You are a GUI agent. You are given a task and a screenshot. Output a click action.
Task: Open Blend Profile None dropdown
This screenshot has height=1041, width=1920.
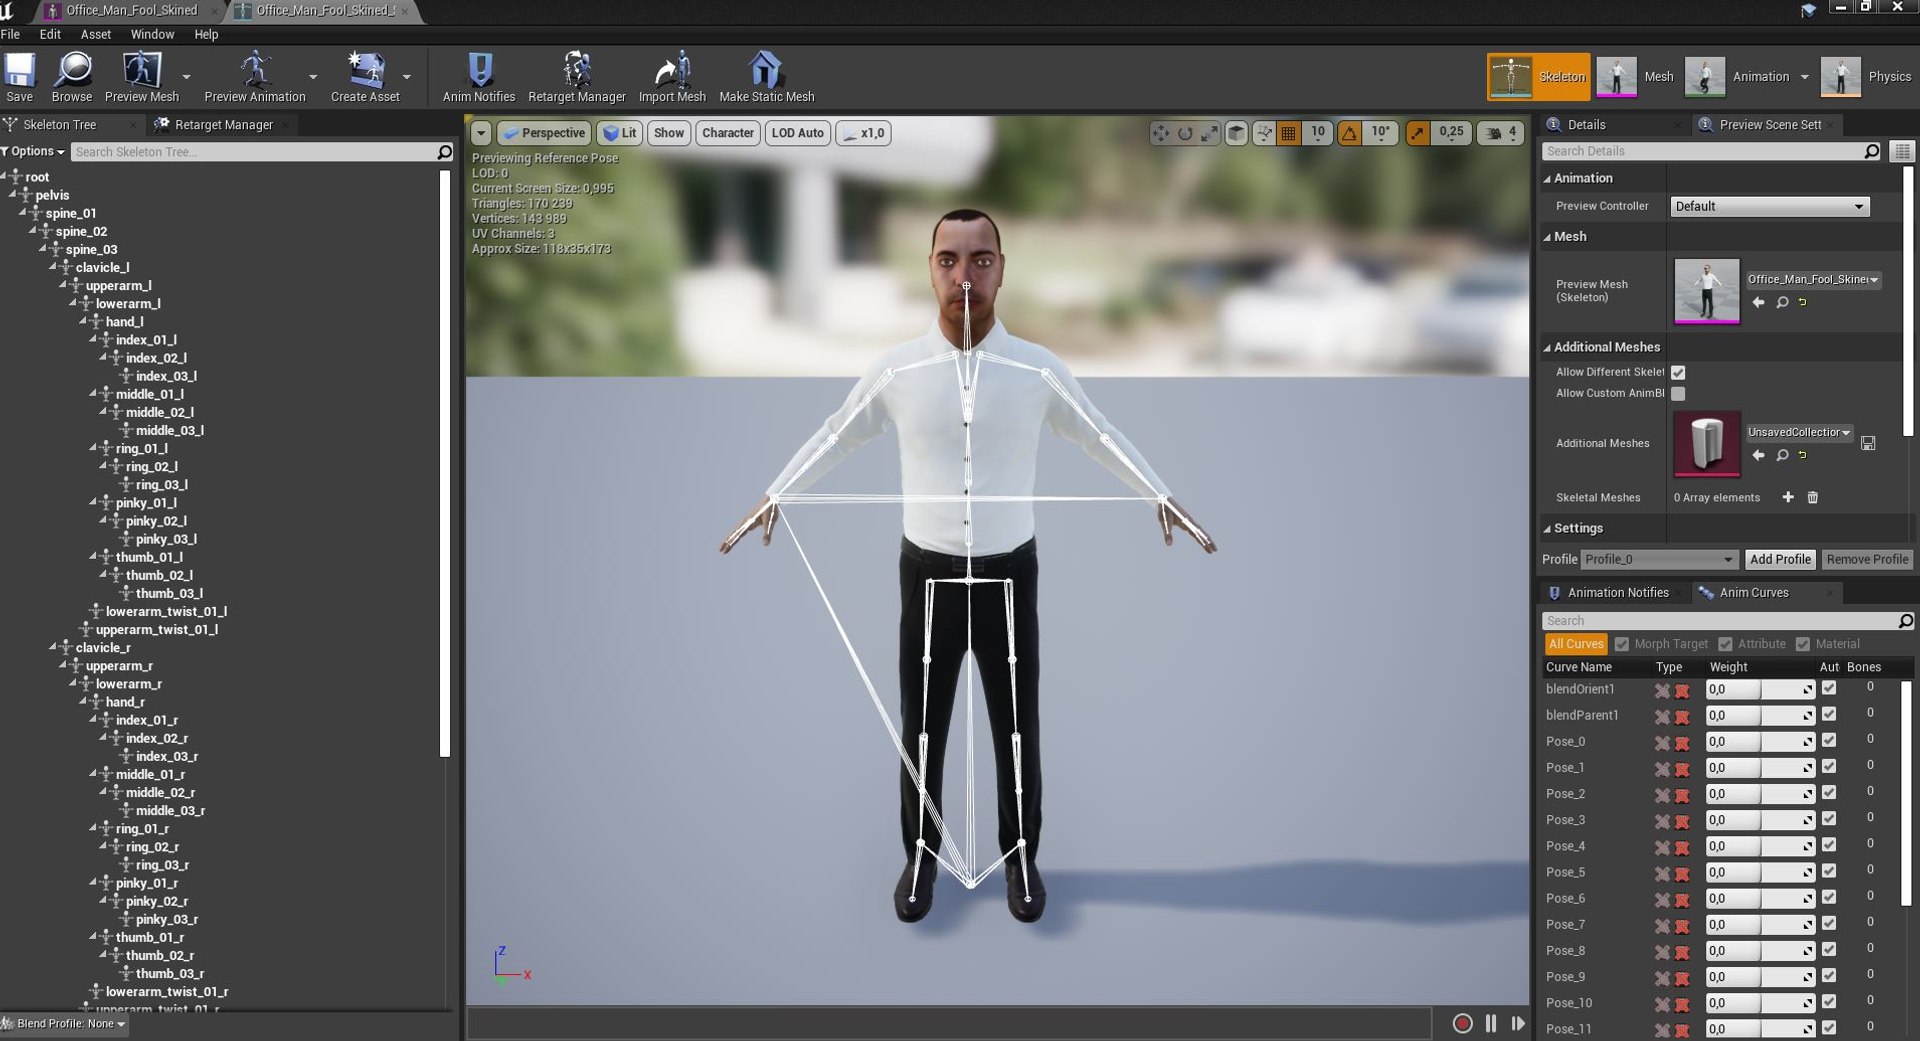tap(64, 1023)
